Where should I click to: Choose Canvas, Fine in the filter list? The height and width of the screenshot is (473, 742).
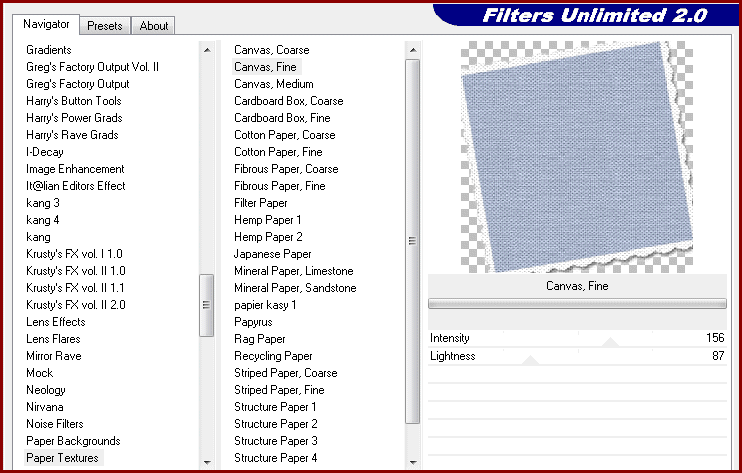(x=265, y=67)
